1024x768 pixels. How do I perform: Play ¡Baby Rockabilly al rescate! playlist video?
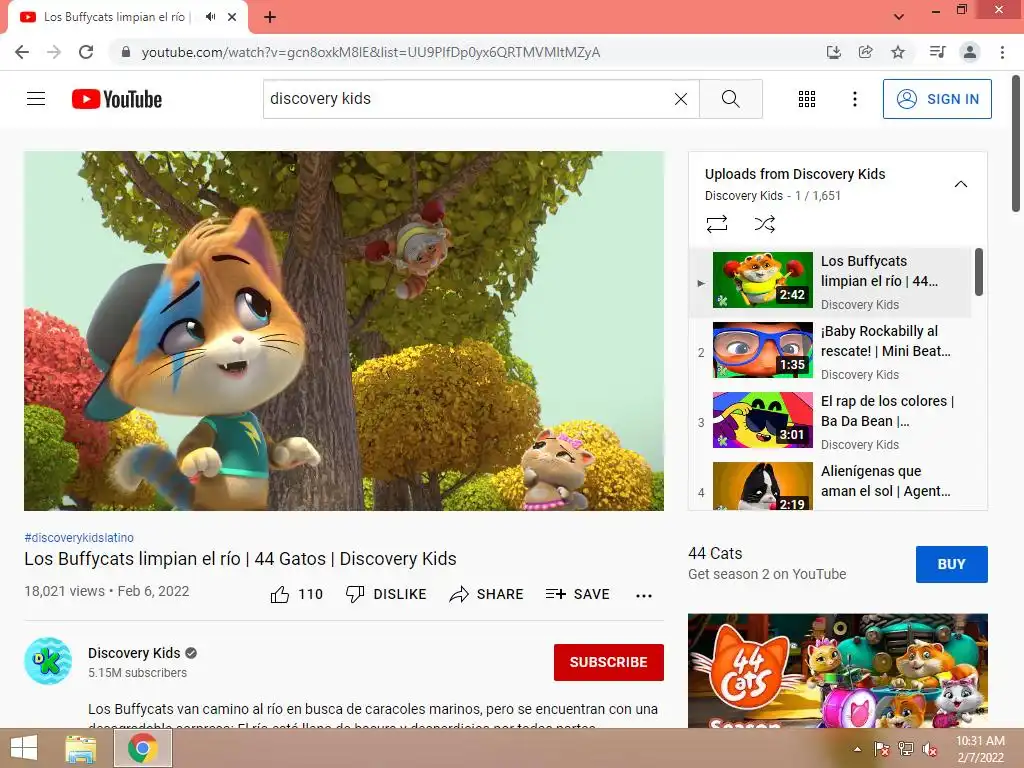831,351
